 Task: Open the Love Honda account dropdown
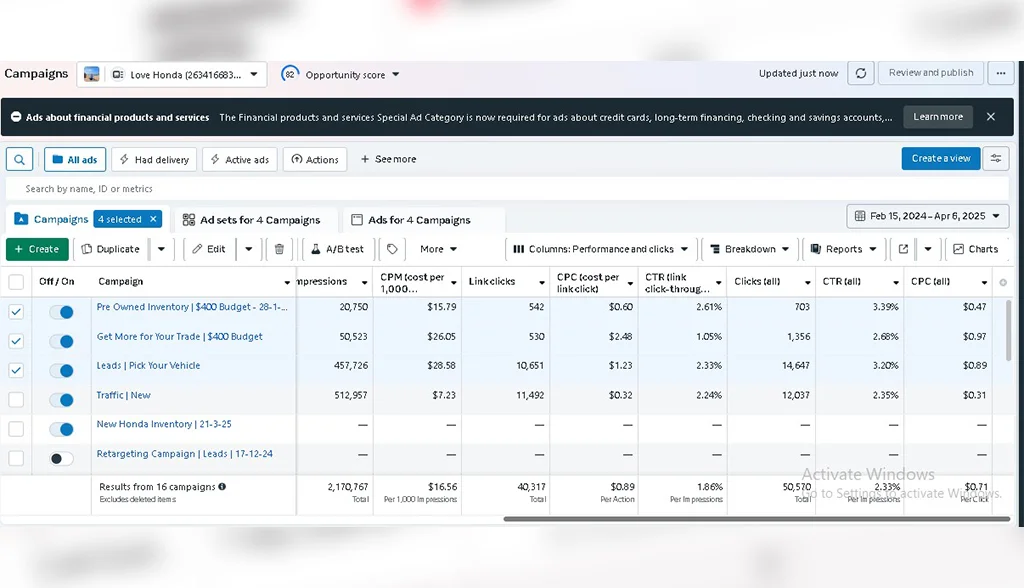pos(172,74)
